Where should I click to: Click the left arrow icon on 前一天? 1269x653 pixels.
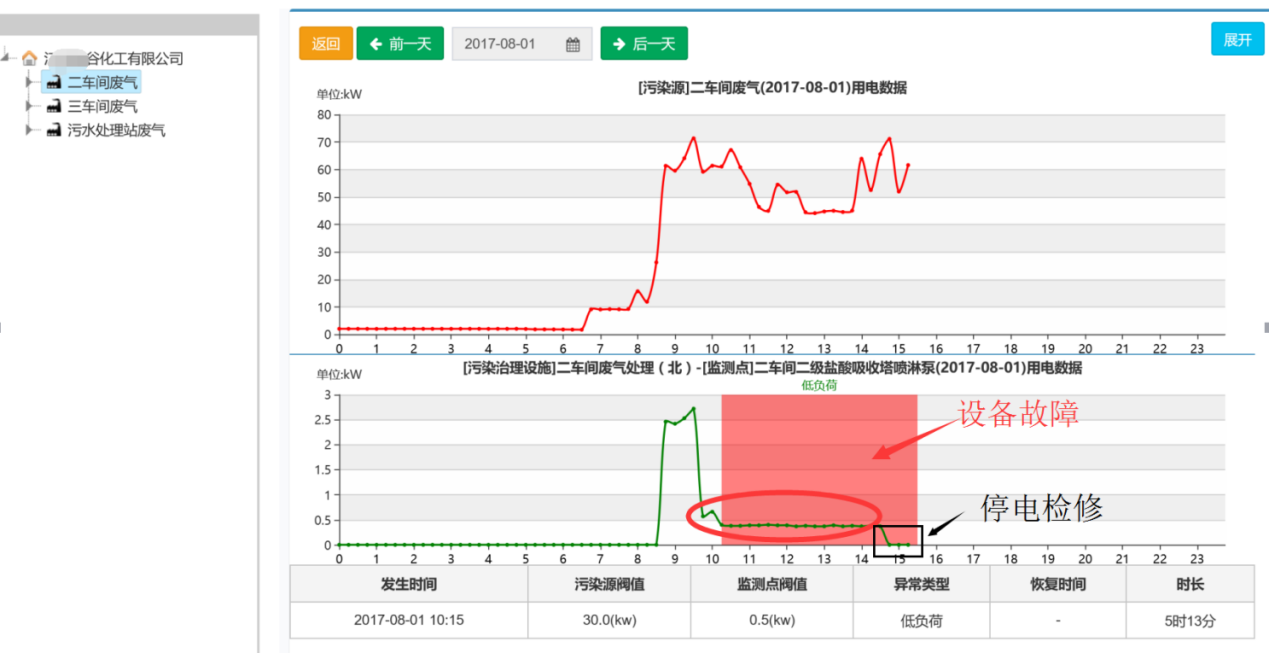point(376,44)
